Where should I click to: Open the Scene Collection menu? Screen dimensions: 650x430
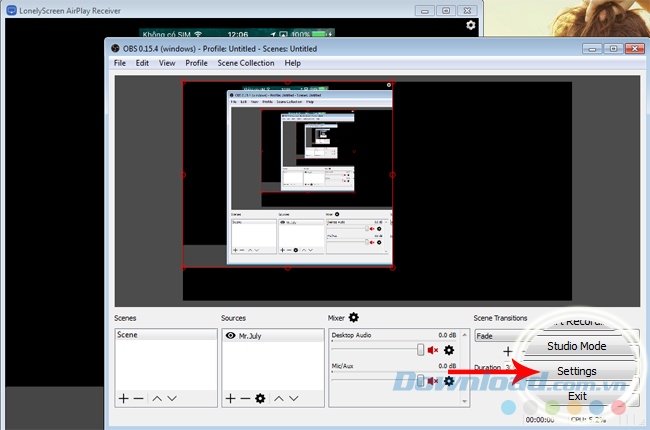[245, 63]
